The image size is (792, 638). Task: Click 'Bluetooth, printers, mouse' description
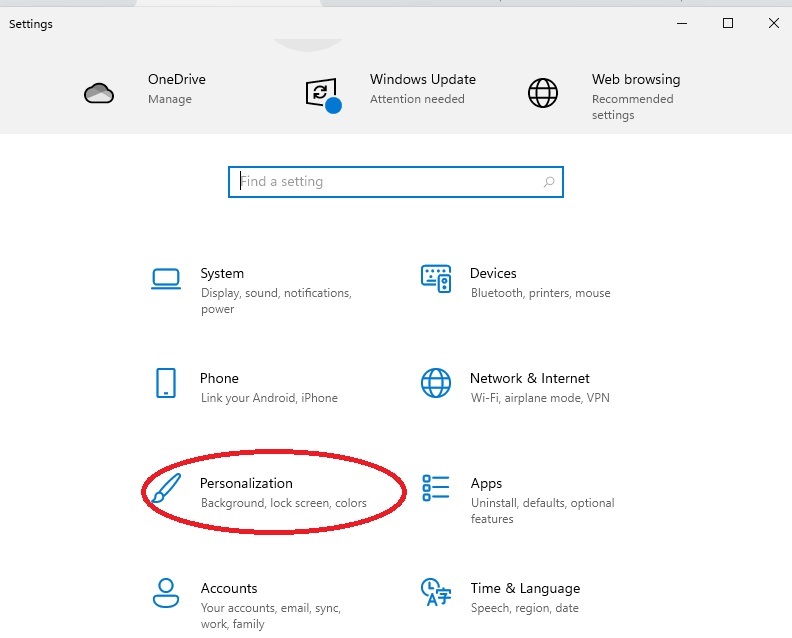[540, 293]
